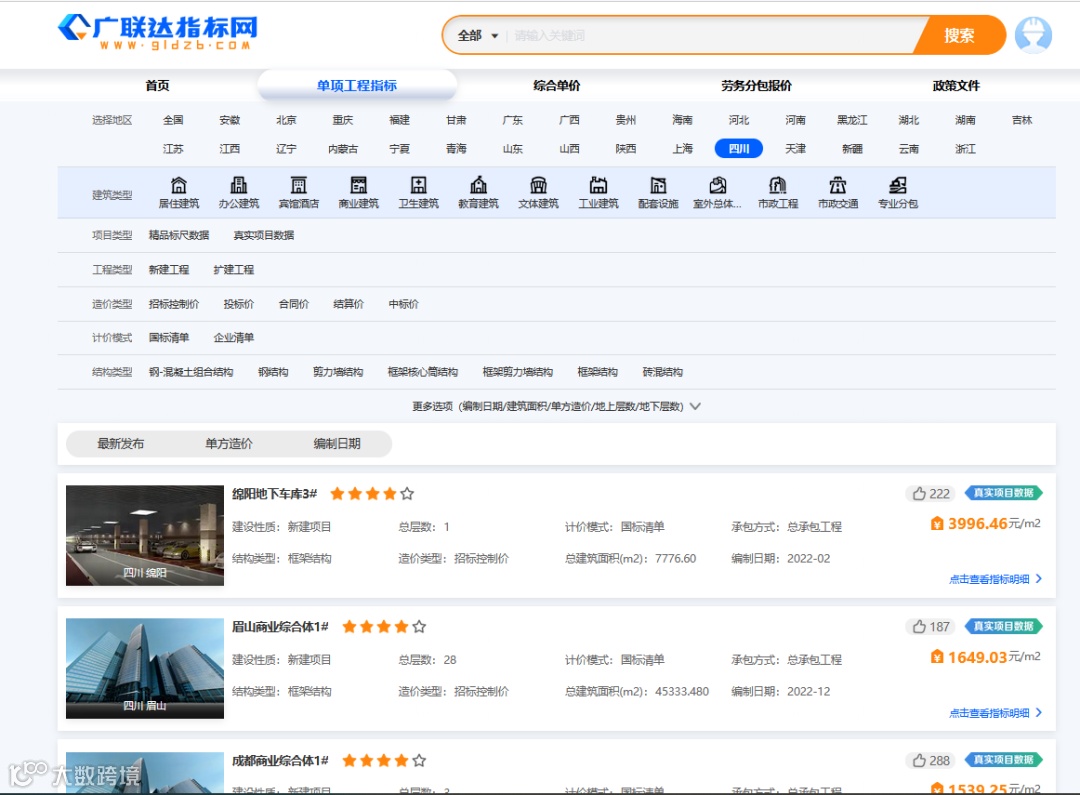Filter structure by 砖混结构
This screenshot has height=795, width=1080.
(x=663, y=372)
